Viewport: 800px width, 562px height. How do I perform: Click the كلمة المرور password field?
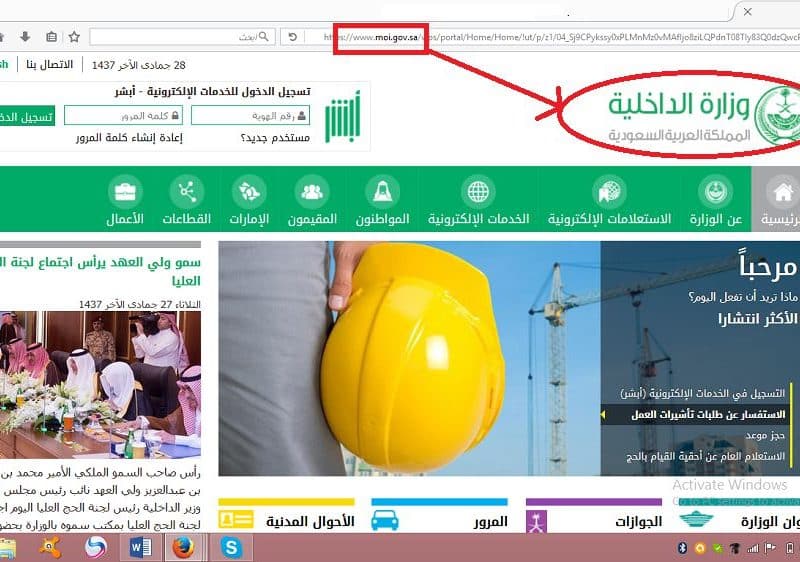click(x=123, y=116)
